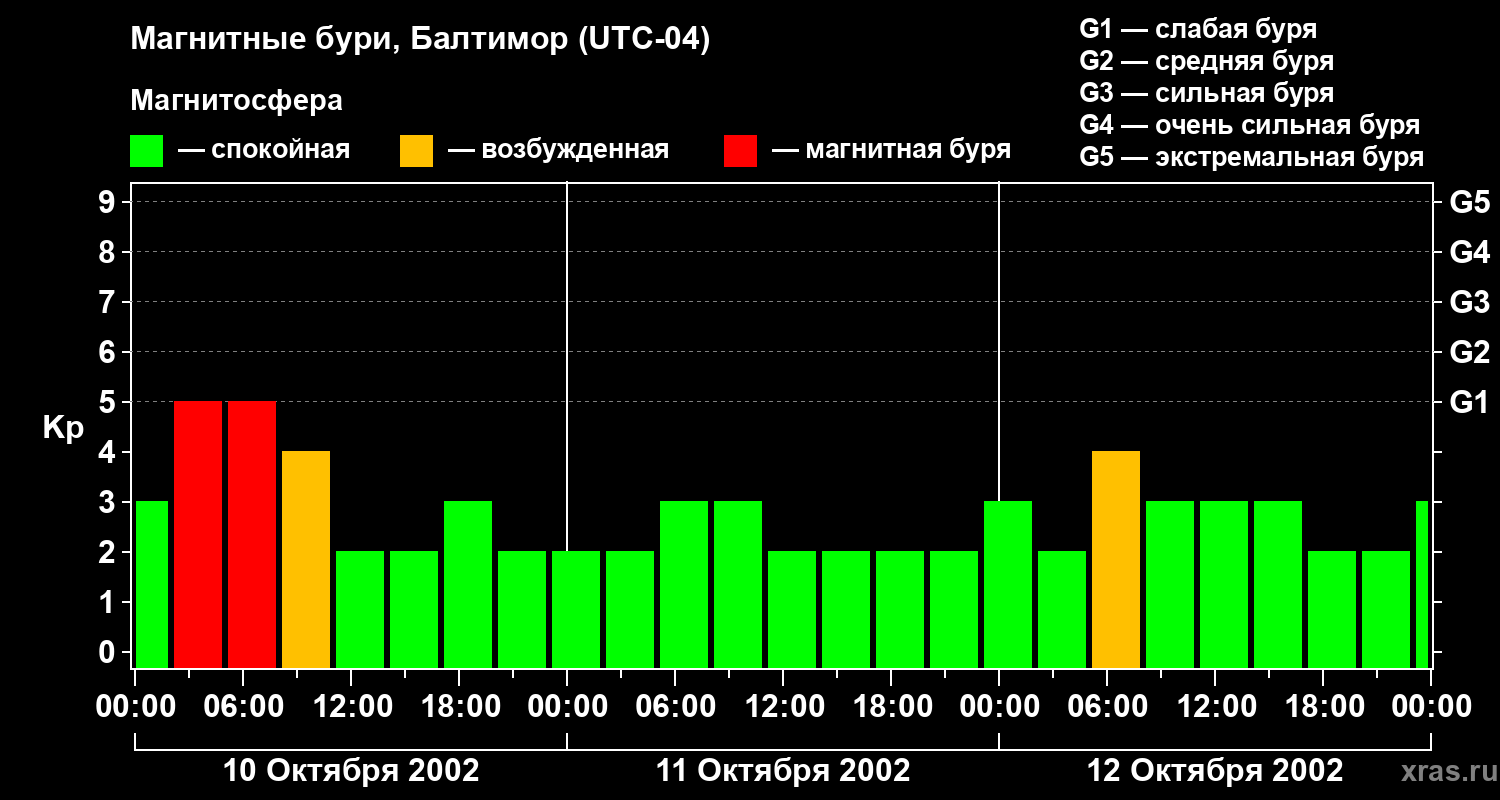The height and width of the screenshot is (800, 1500).
Task: Click the '— возбужденная' legend label
Action: pos(558,151)
